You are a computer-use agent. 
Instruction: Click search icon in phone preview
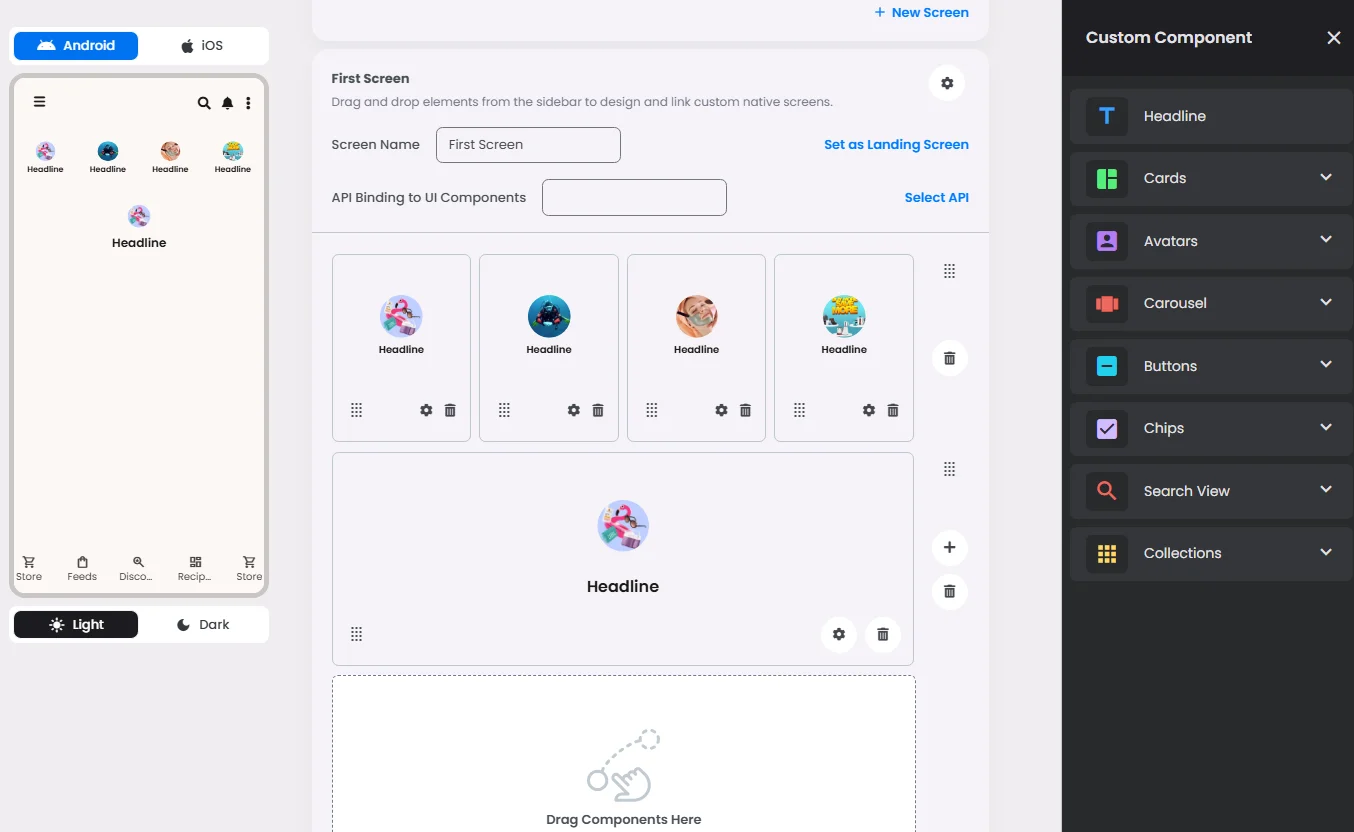(204, 103)
